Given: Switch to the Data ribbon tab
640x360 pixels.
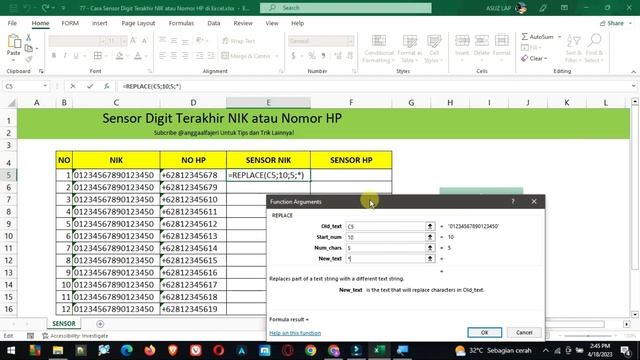Looking at the screenshot, I should click(213, 23).
